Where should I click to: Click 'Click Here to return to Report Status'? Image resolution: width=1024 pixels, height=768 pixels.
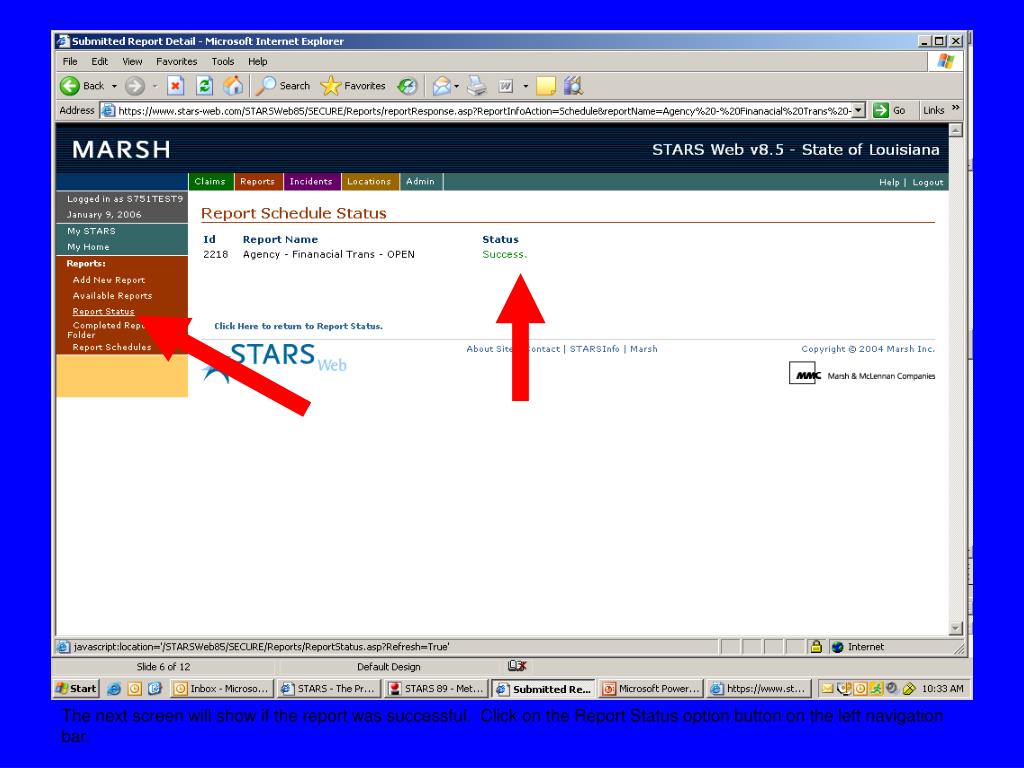click(298, 326)
